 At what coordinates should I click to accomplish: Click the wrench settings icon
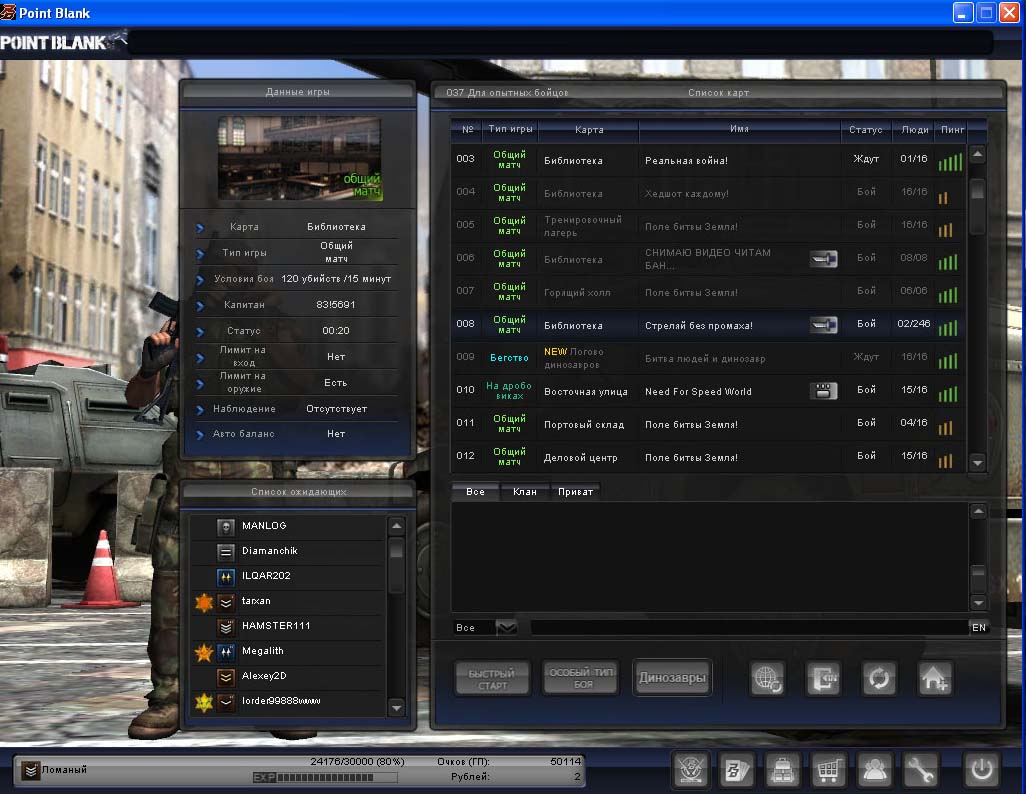coord(920,771)
